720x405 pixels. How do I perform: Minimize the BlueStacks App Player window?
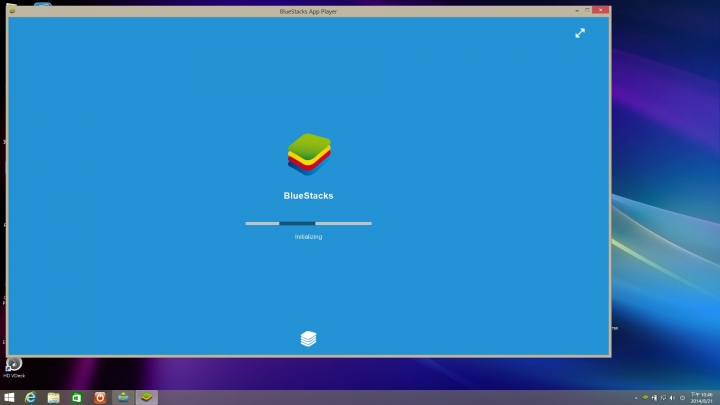tap(577, 10)
